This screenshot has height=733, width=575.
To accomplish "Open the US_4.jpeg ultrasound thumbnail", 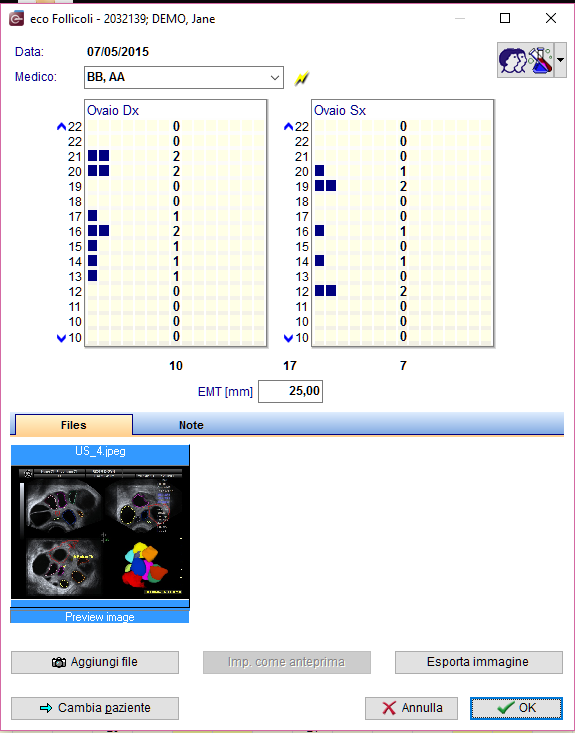I will point(100,532).
